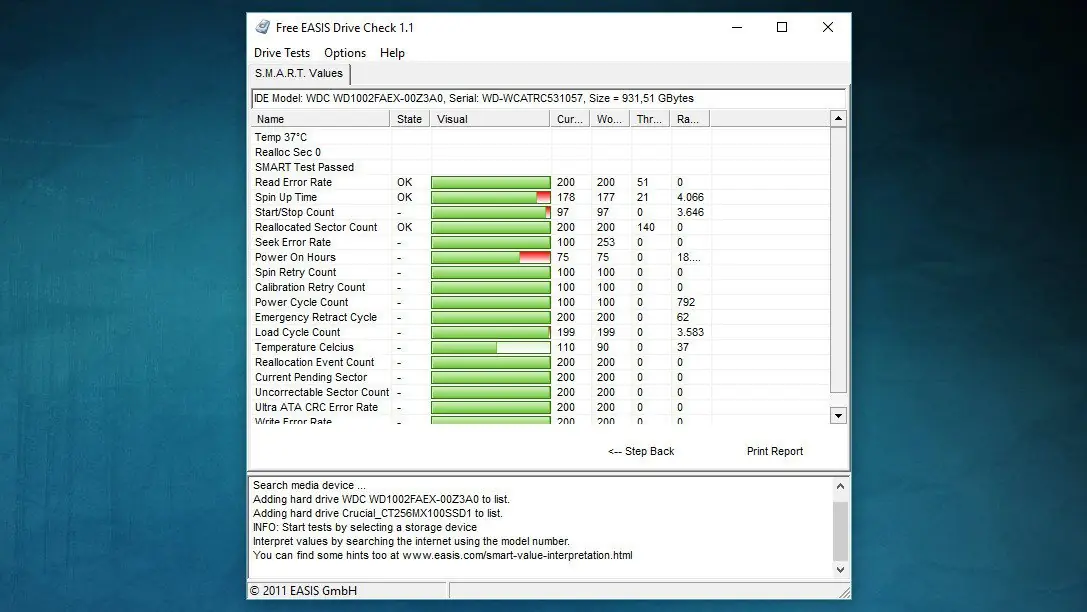Close the EASIS Drive Check window
The width and height of the screenshot is (1087, 612).
tap(828, 27)
